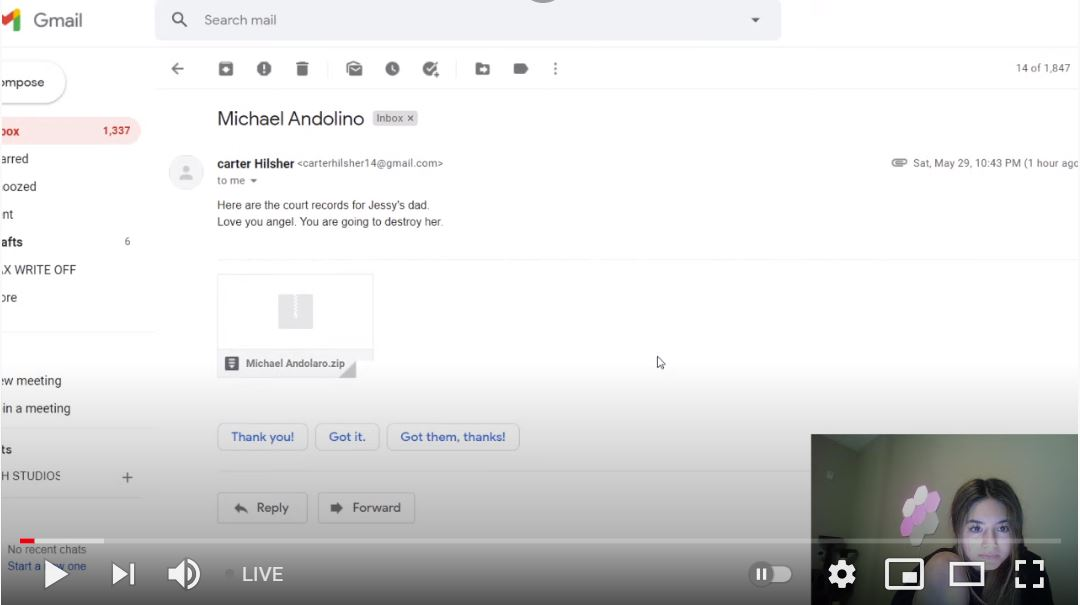Expand recipient details next to 'to me'
Image resolution: width=1080 pixels, height=605 pixels.
tap(253, 181)
